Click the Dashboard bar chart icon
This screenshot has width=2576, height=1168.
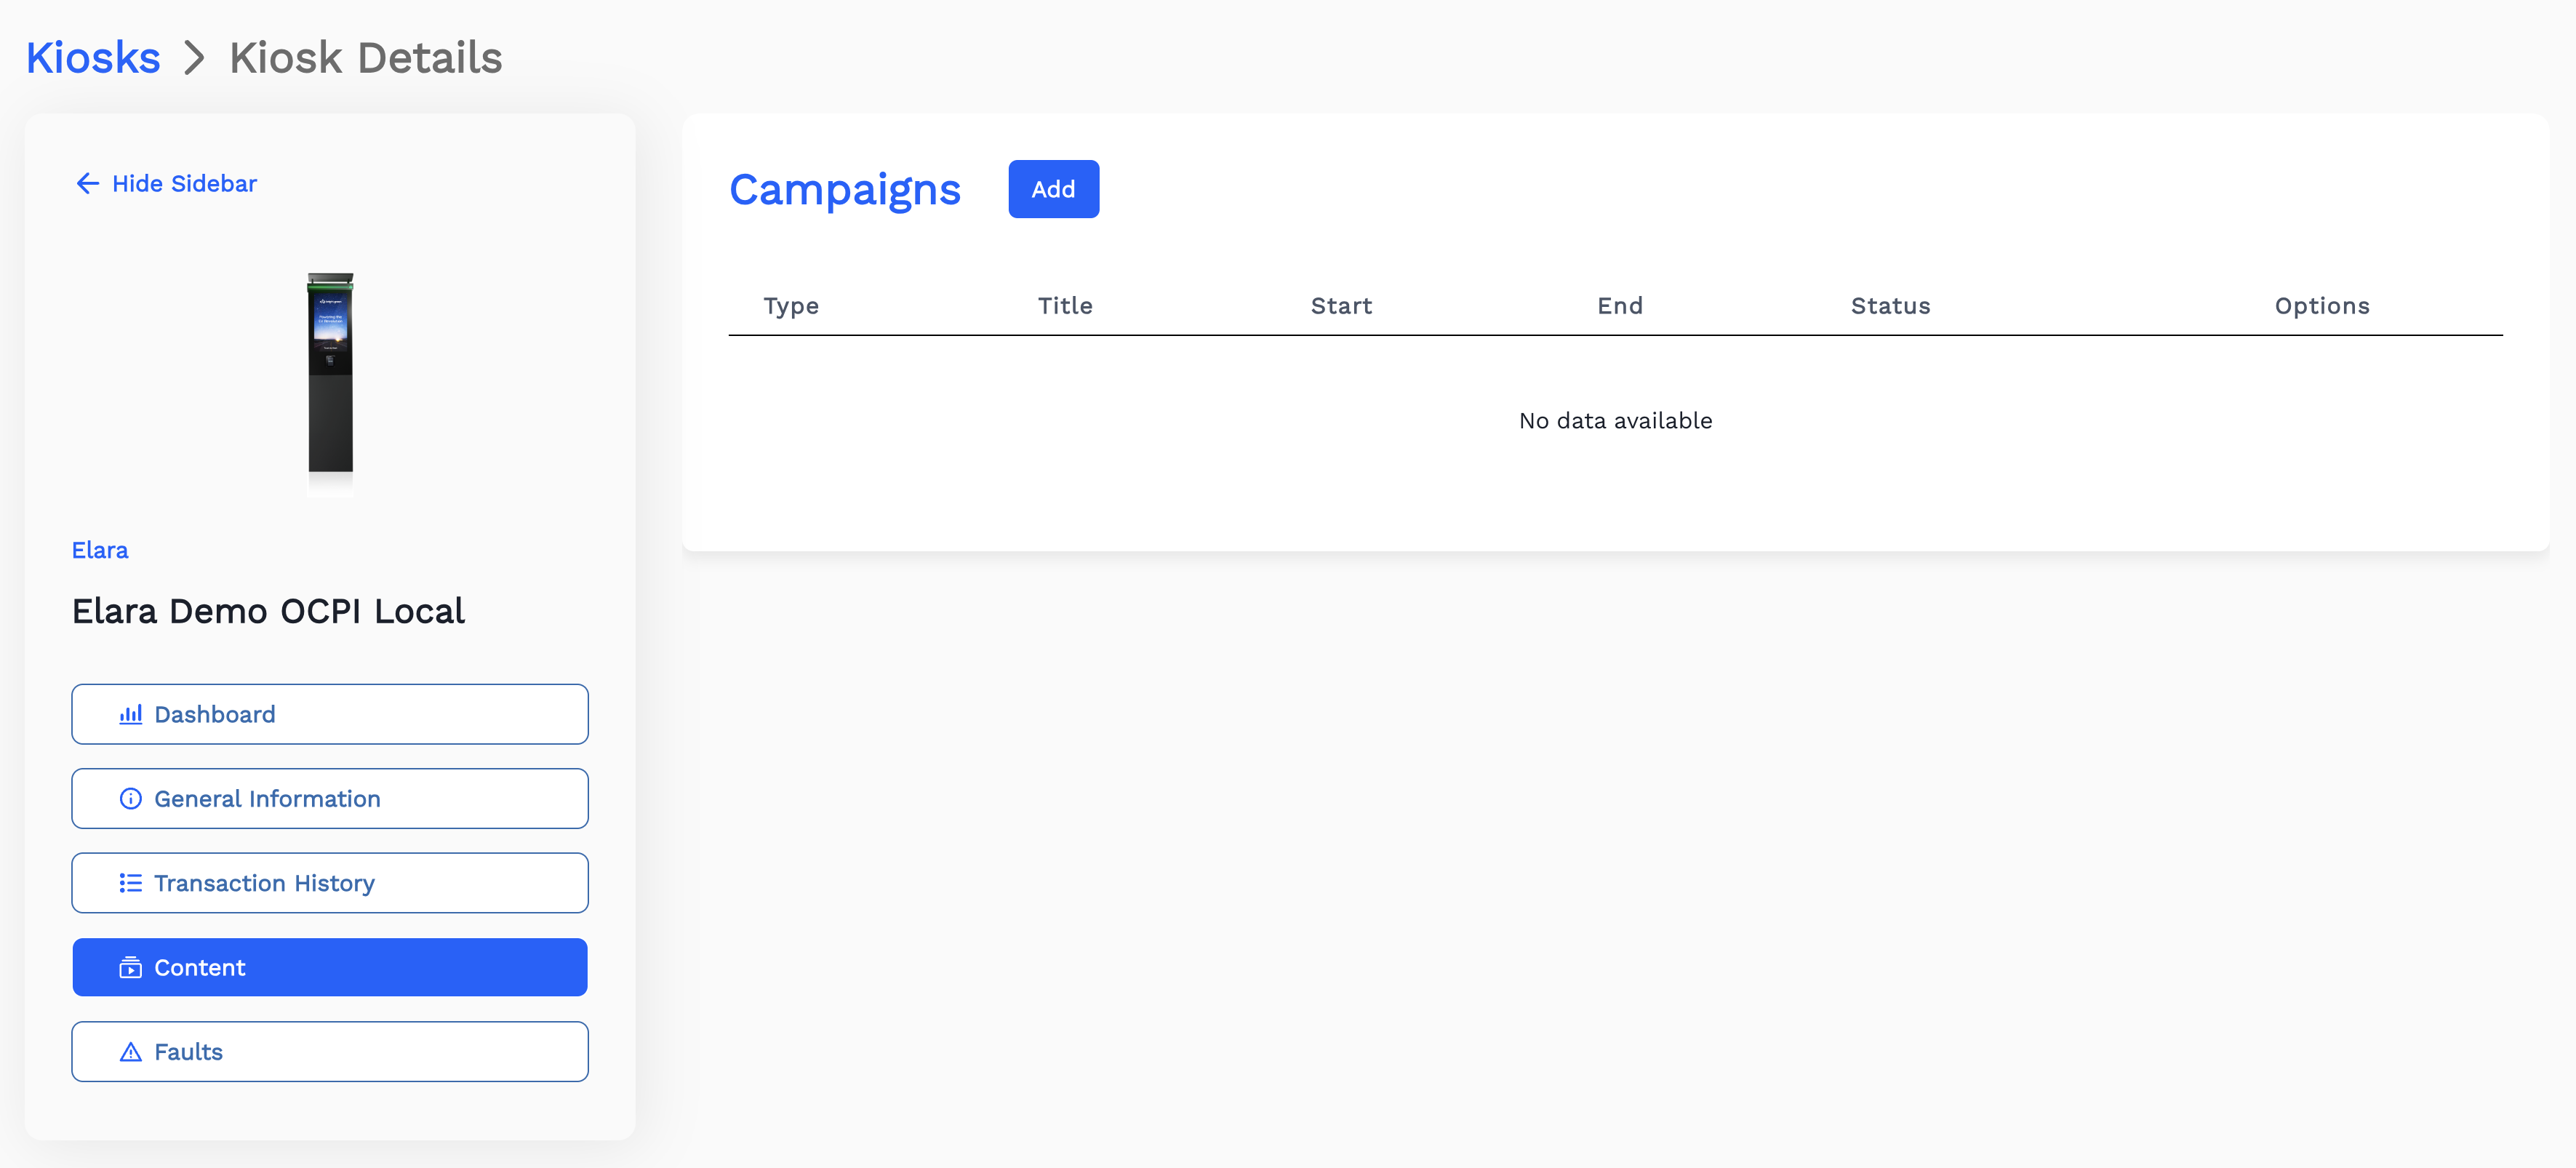[131, 714]
